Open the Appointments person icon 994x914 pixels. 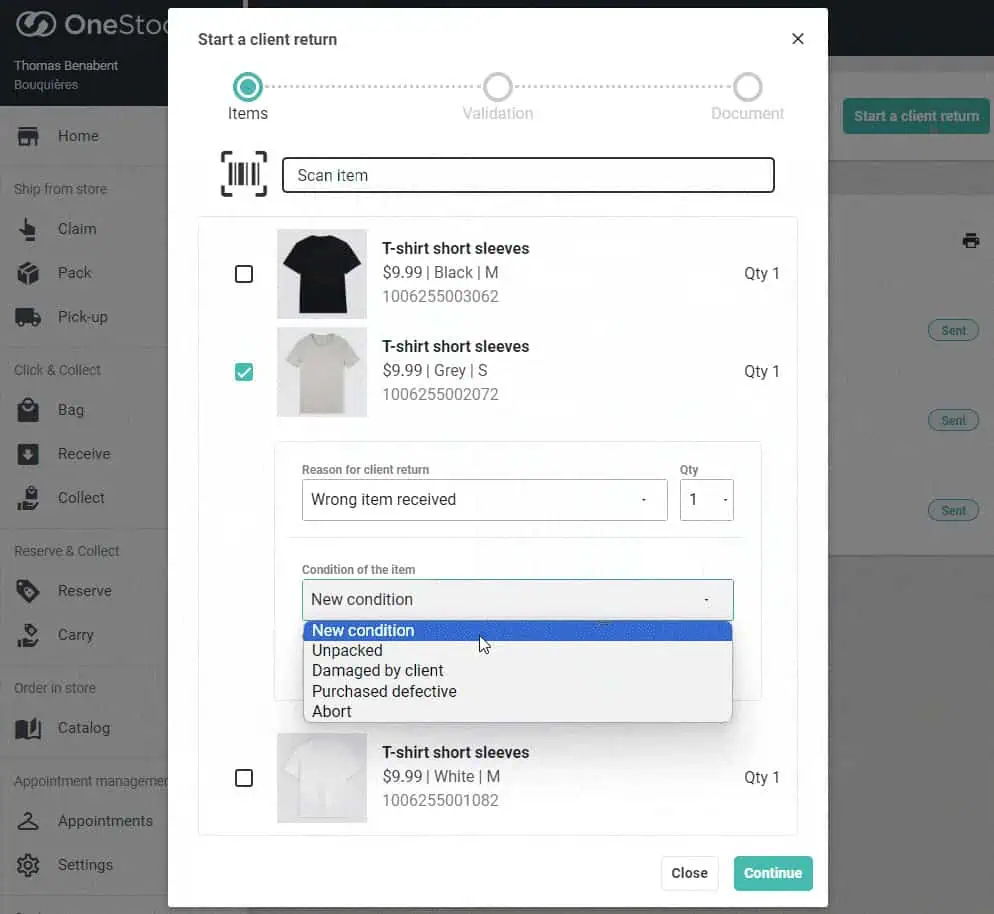tap(27, 821)
